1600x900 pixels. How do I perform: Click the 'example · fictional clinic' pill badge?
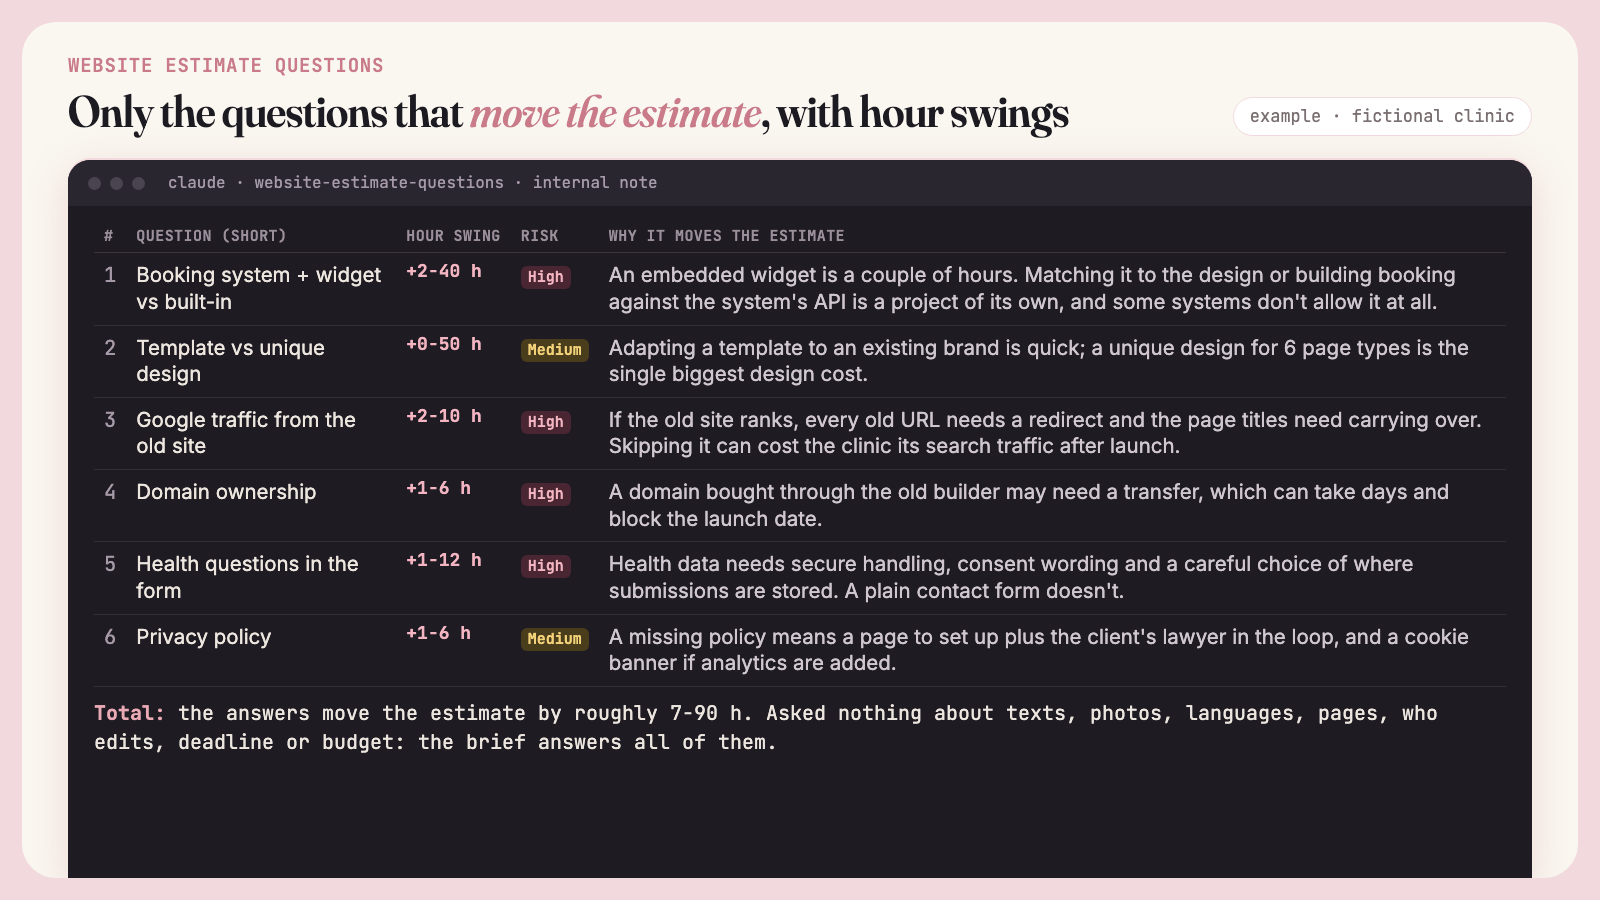[1382, 116]
